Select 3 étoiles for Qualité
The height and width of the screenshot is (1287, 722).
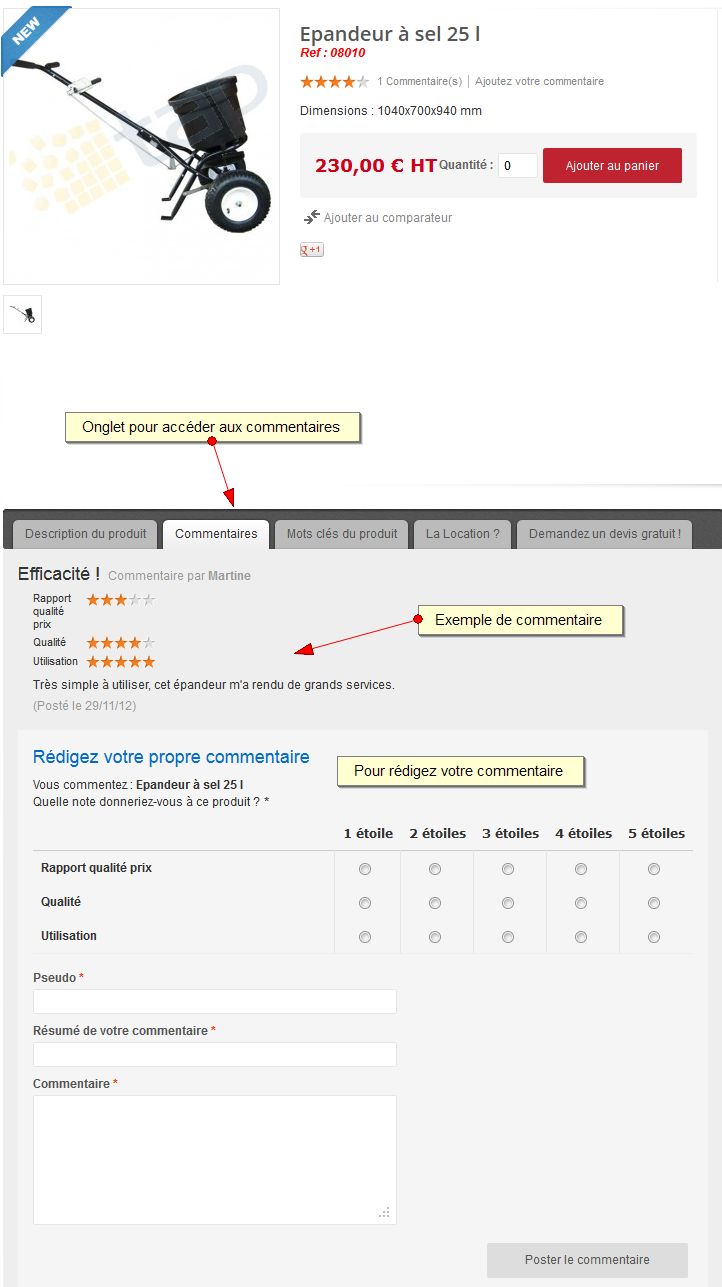coord(508,903)
